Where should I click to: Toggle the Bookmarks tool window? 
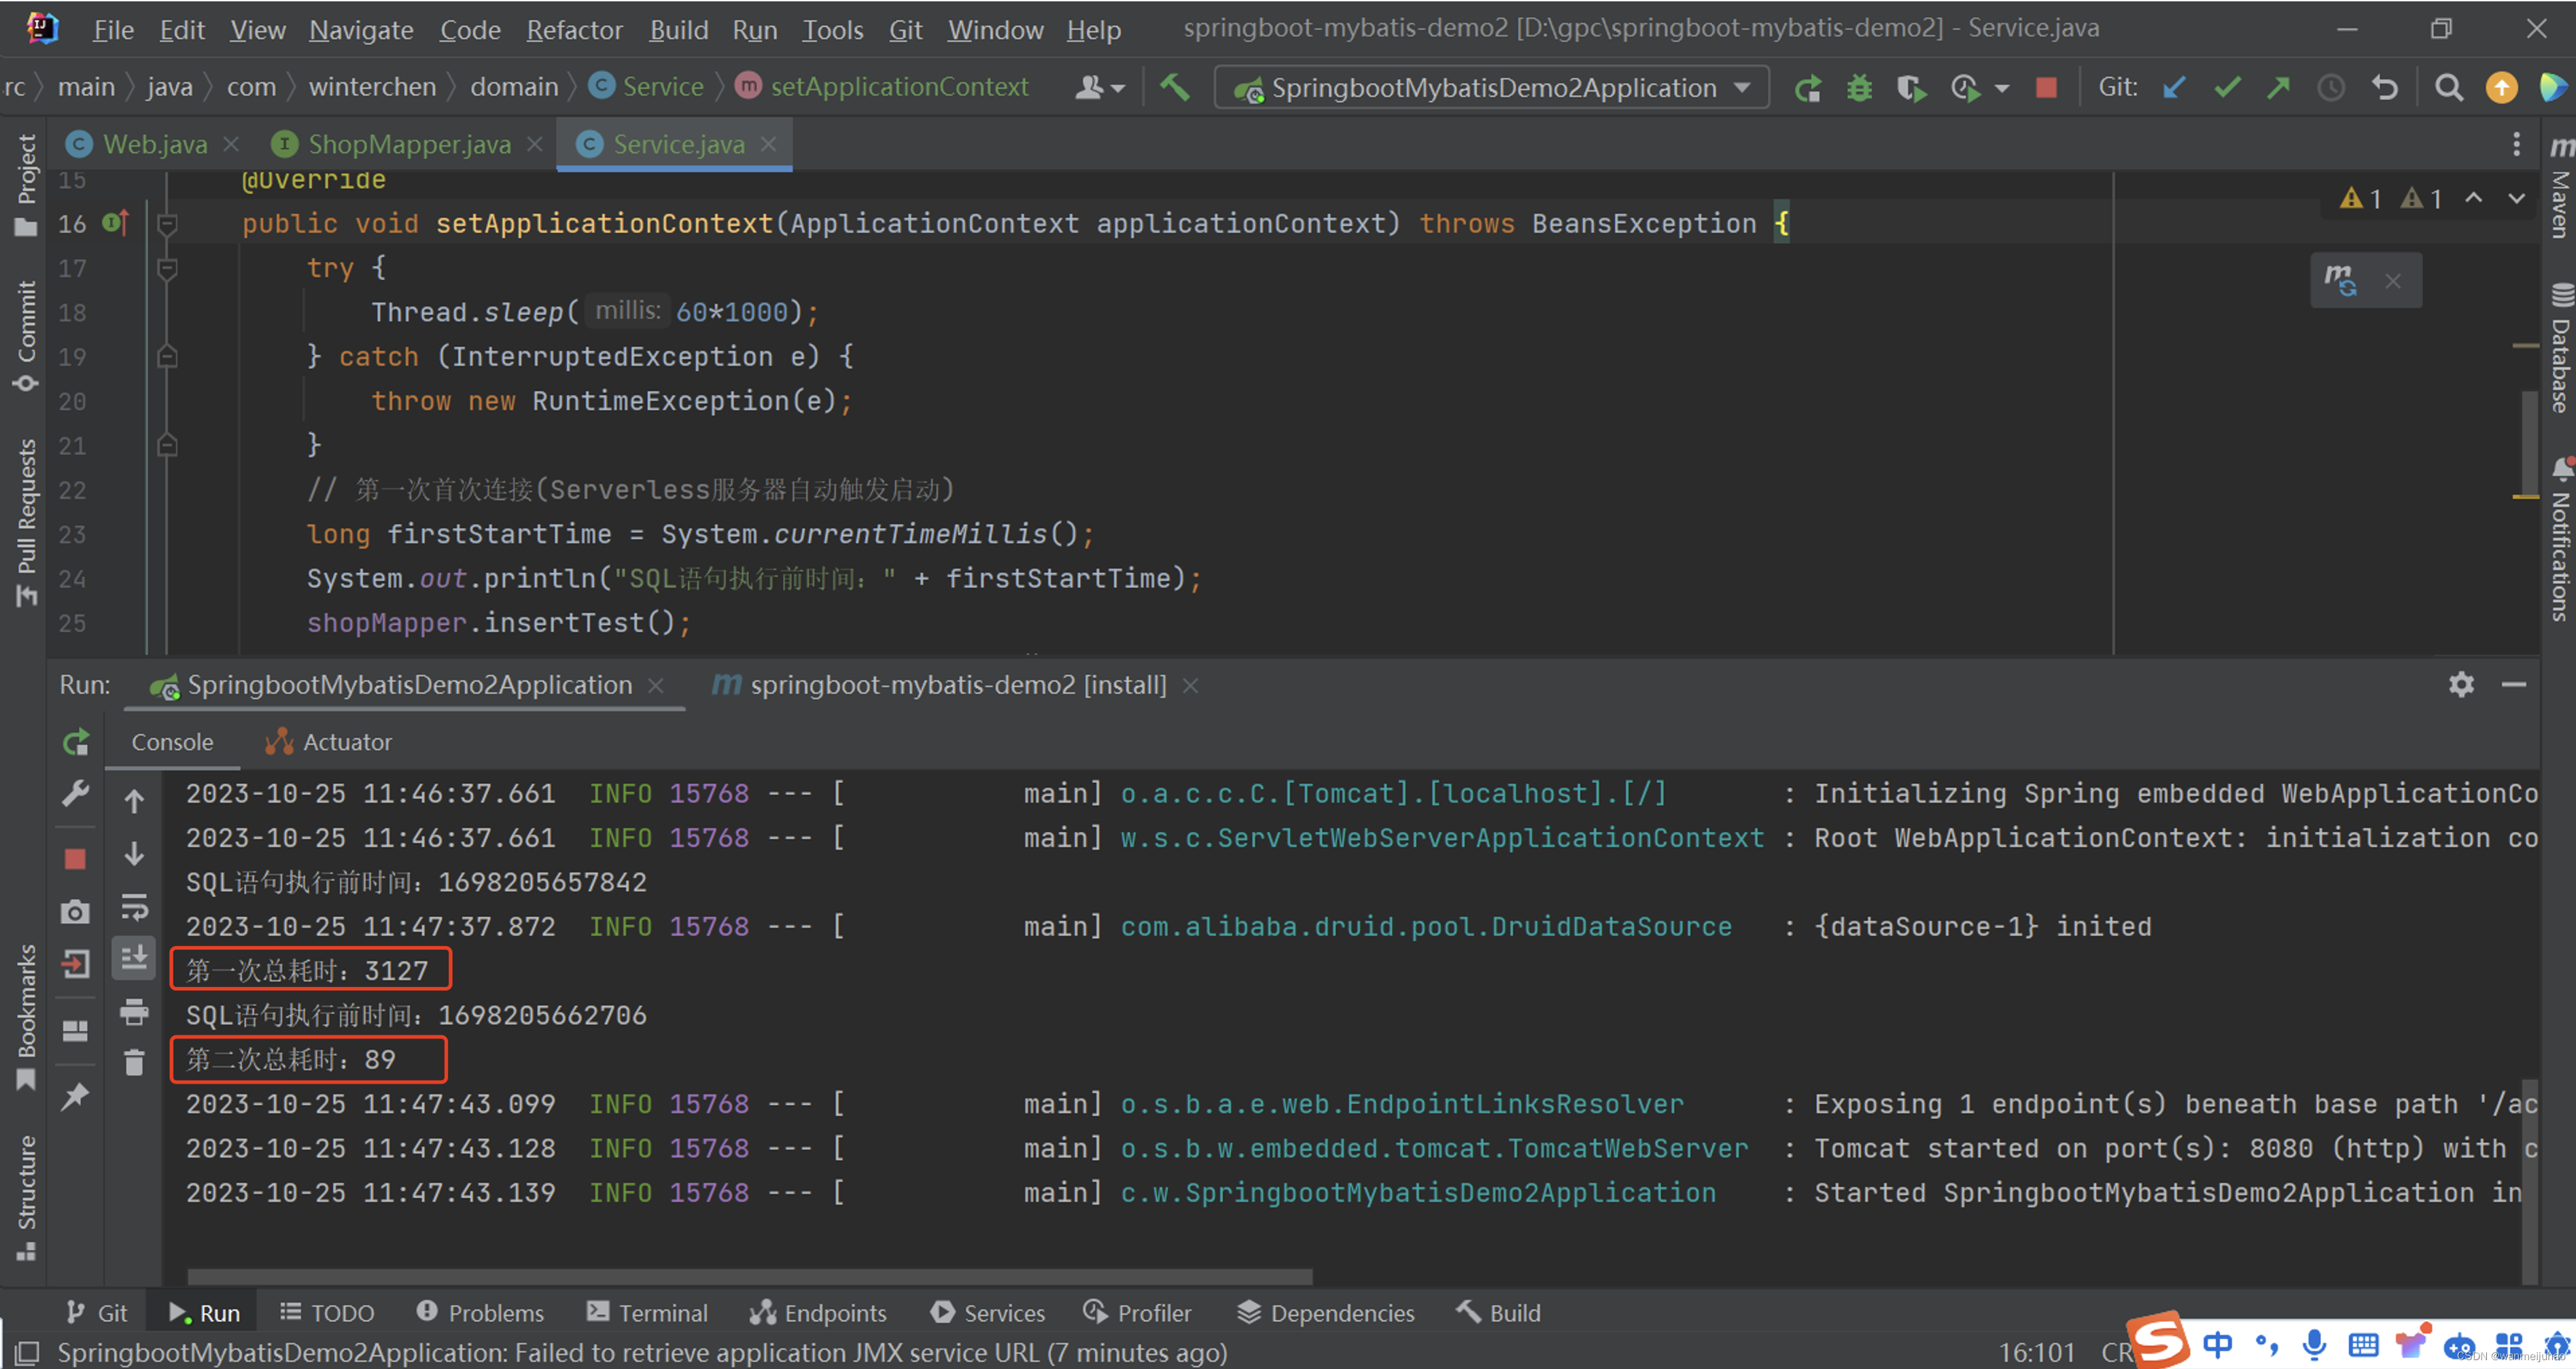(26, 1017)
